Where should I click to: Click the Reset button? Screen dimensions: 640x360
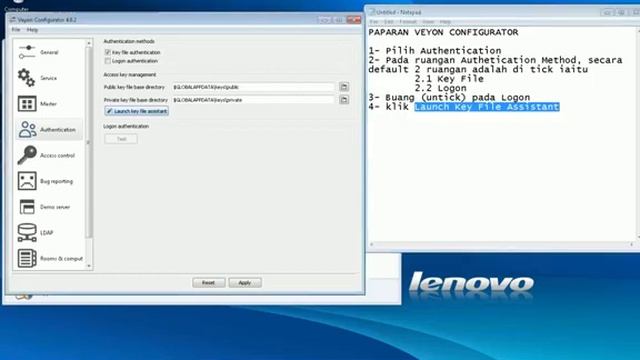tap(209, 282)
